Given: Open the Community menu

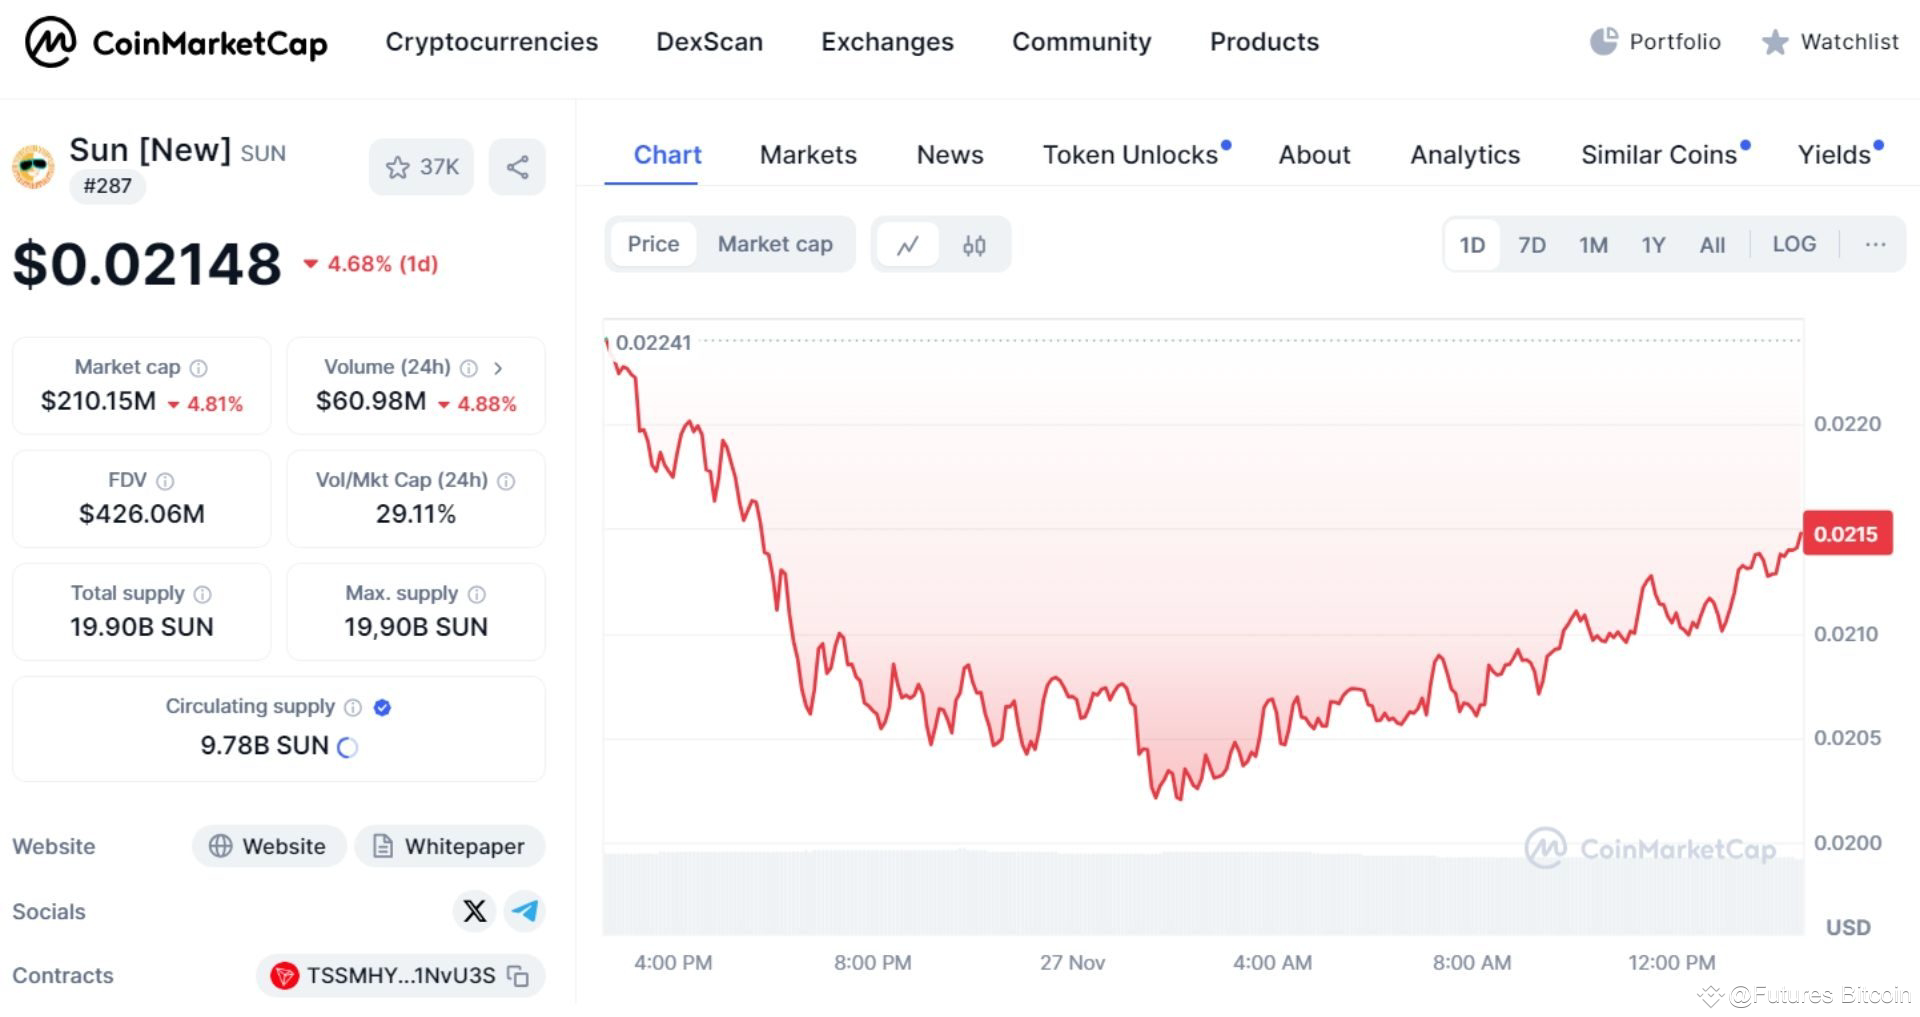Looking at the screenshot, I should point(1082,42).
